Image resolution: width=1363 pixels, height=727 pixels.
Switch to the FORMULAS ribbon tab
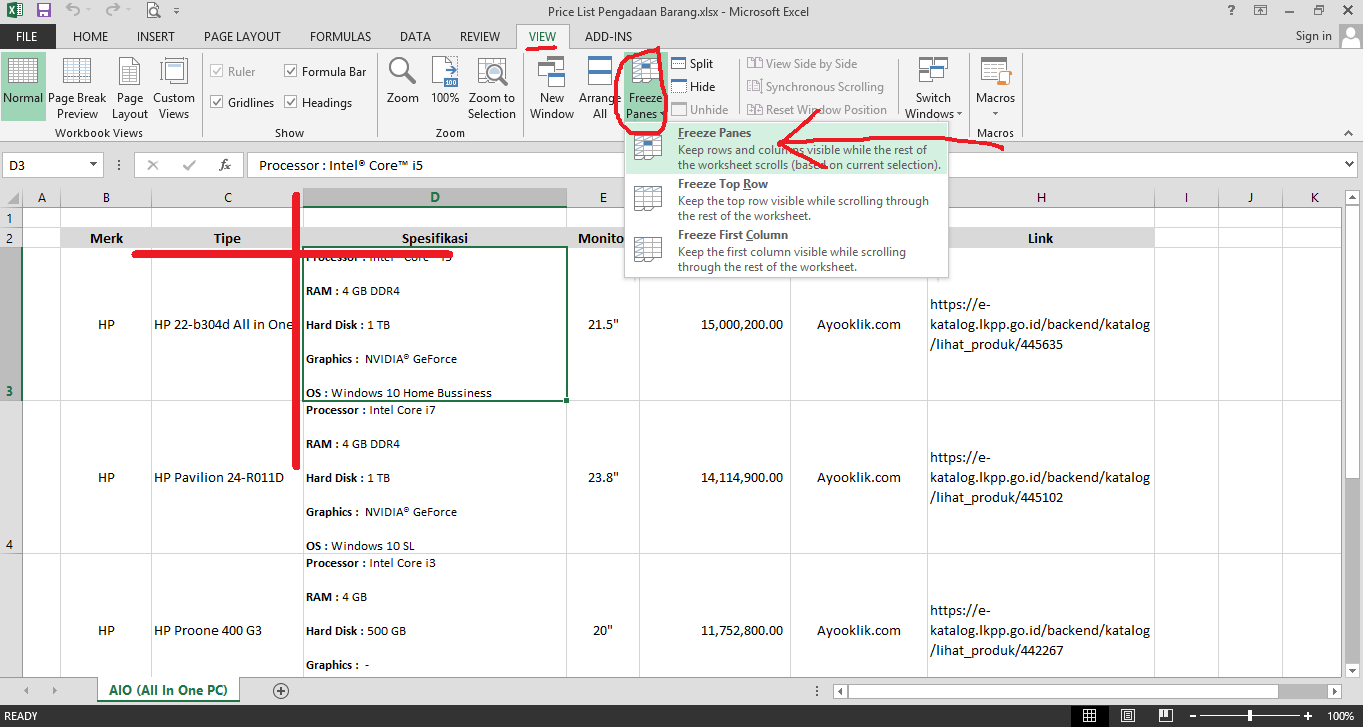pos(340,36)
